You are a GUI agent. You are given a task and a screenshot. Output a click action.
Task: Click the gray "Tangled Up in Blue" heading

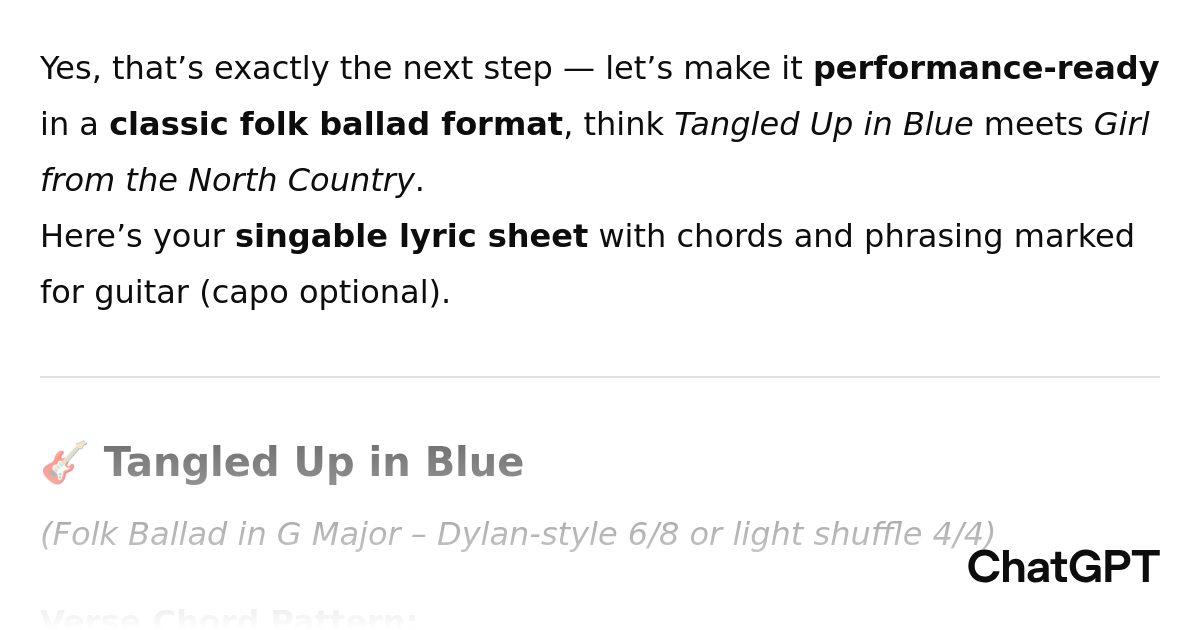[x=313, y=463]
